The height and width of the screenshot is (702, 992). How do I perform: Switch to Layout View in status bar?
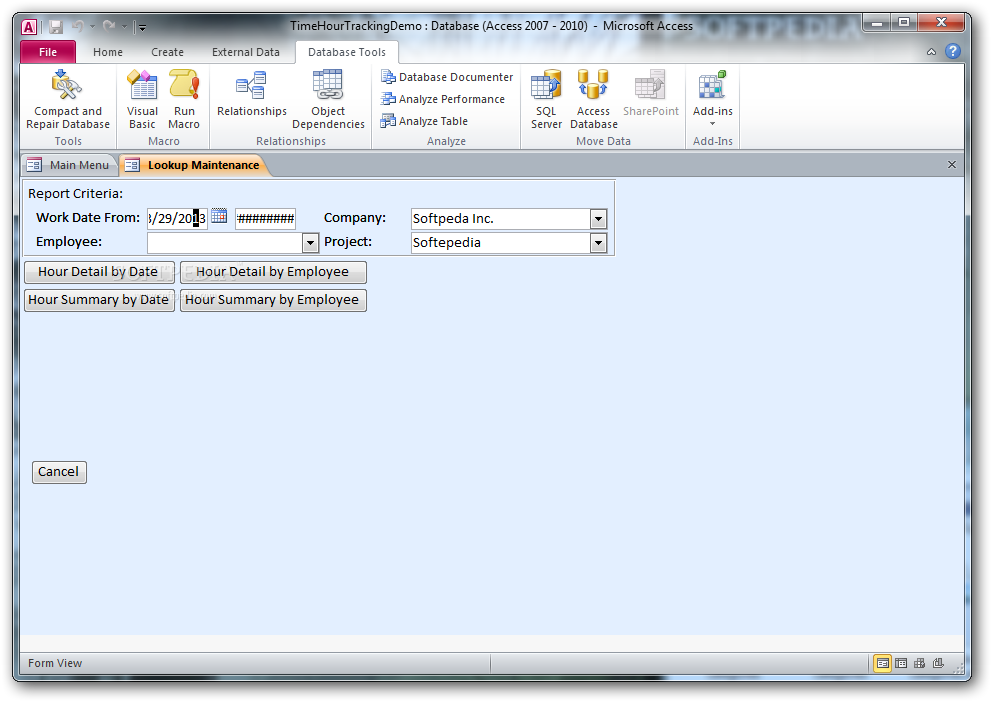coord(920,663)
